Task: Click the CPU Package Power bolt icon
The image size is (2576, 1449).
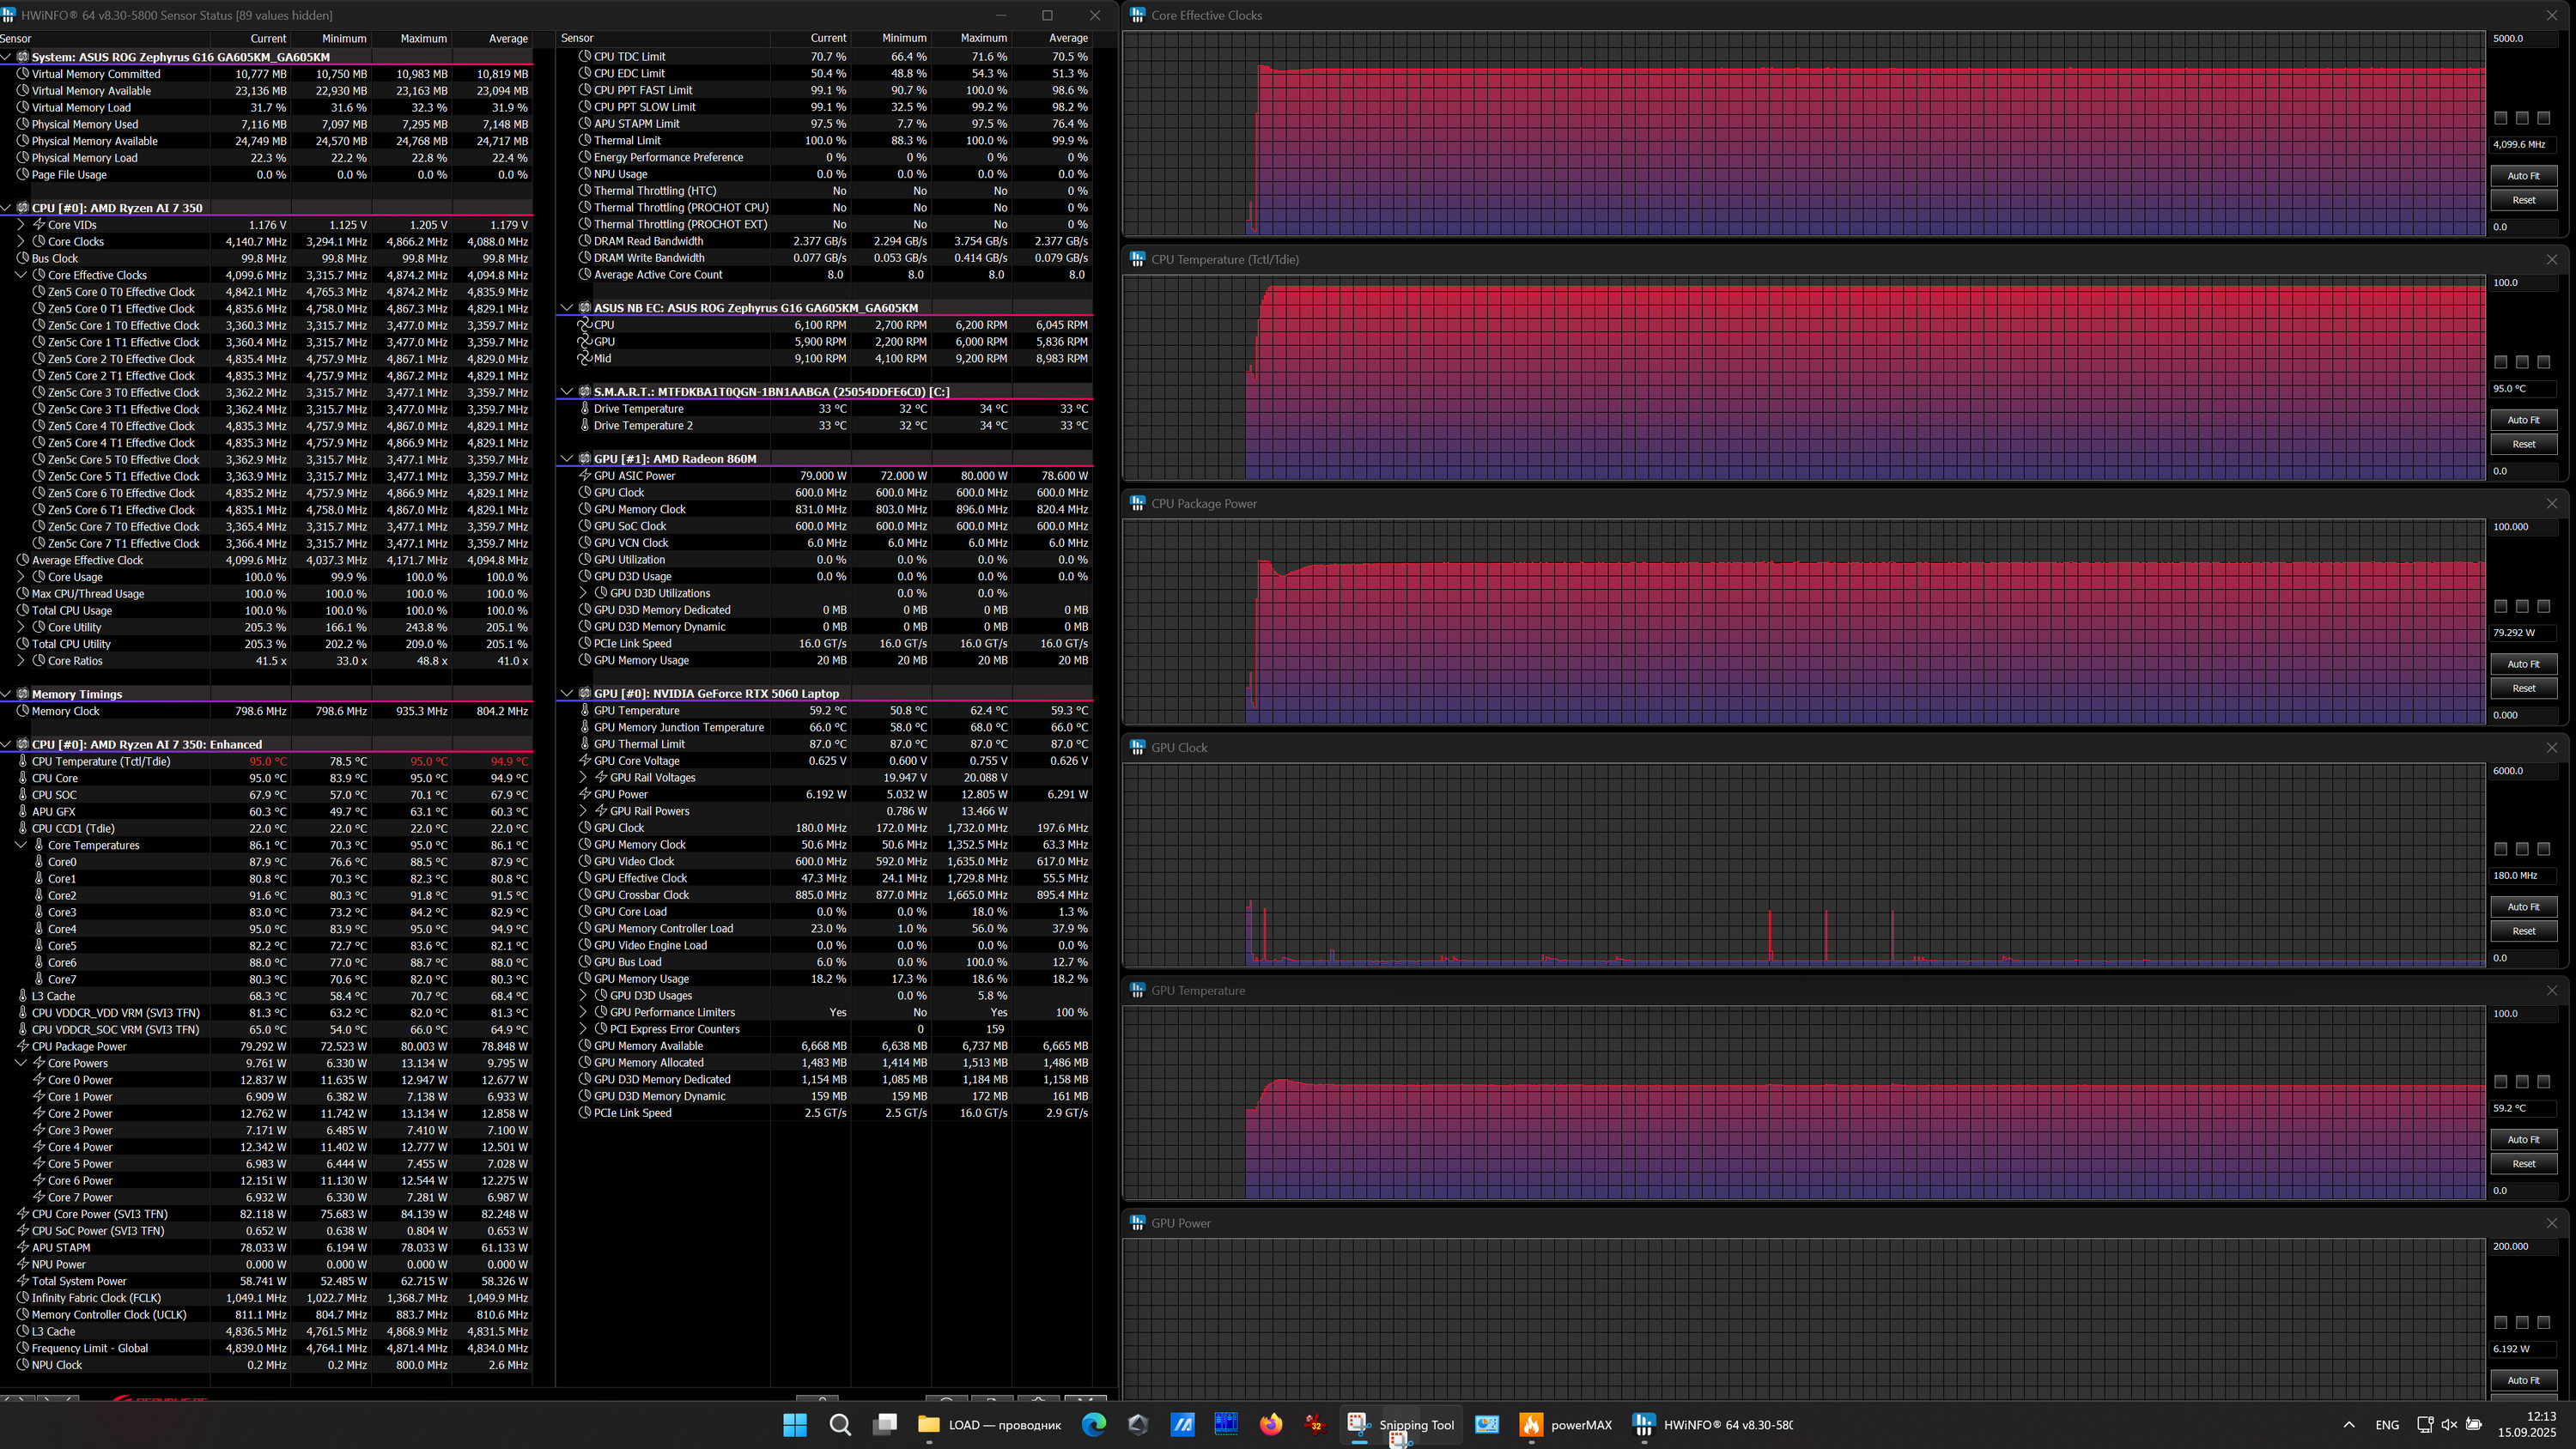Action: pos(23,1046)
